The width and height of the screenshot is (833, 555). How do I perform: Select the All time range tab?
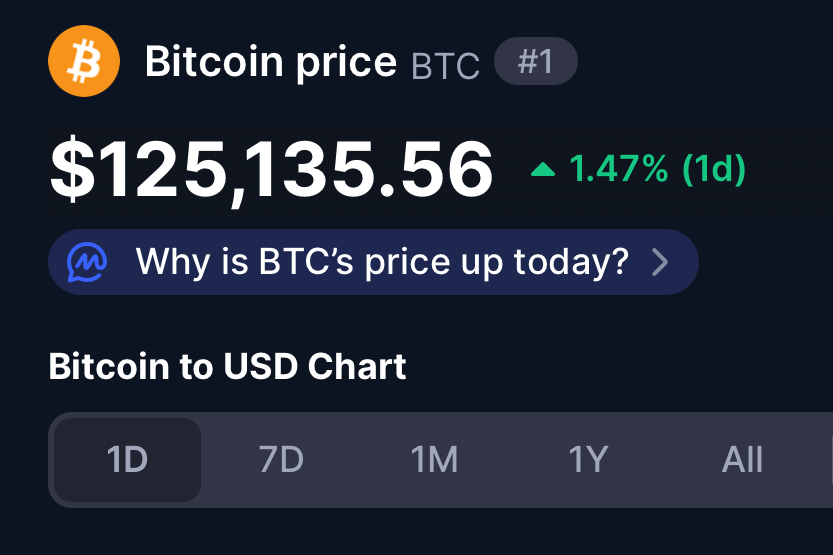(742, 460)
